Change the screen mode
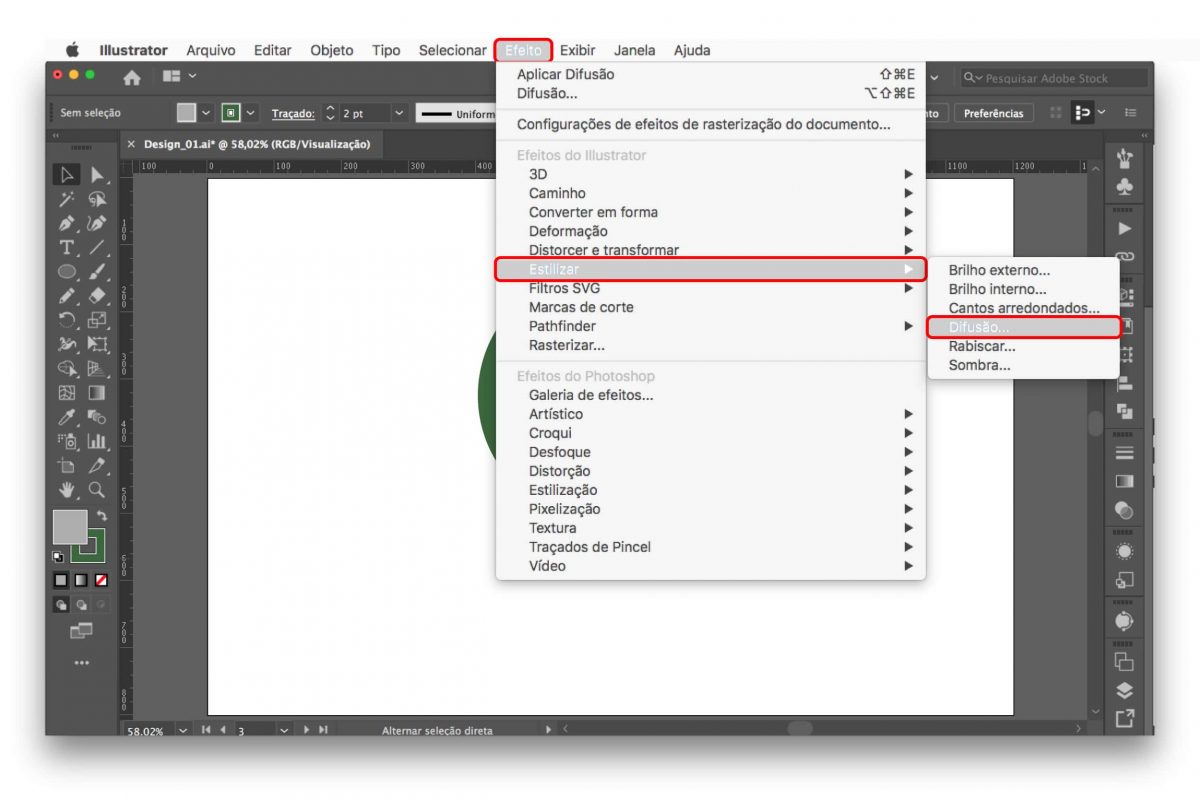 [x=81, y=631]
